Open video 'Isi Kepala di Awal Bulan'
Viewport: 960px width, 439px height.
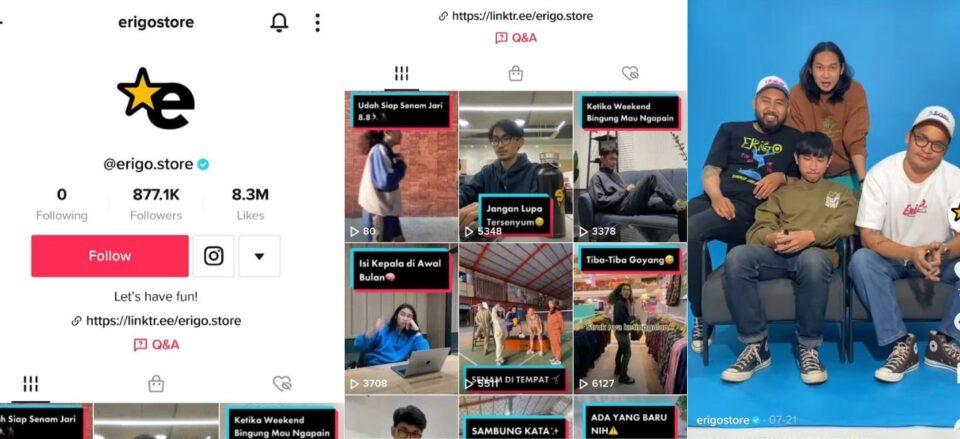point(401,318)
